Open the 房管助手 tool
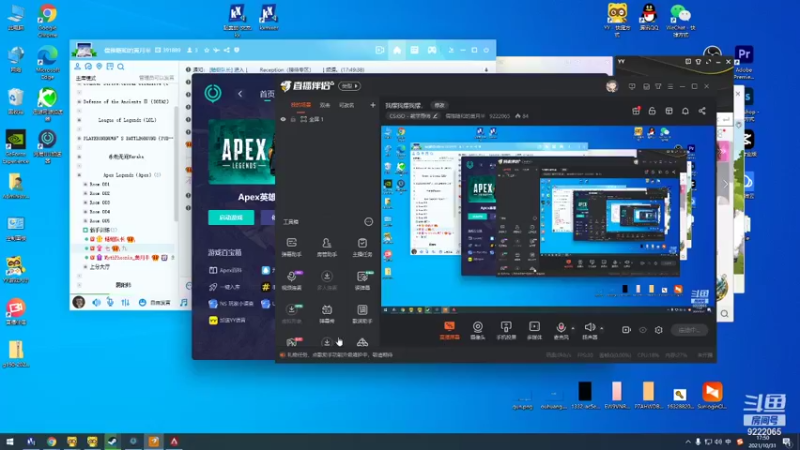800x450 pixels. pyautogui.click(x=327, y=247)
